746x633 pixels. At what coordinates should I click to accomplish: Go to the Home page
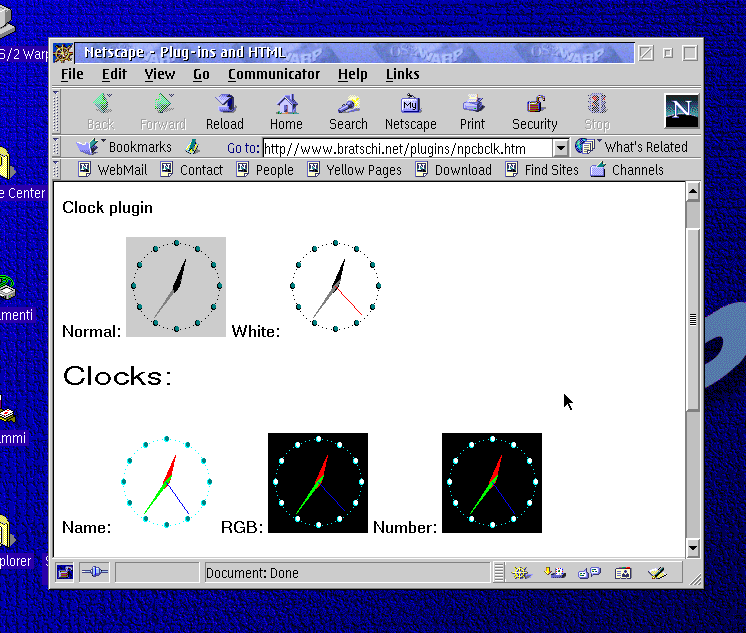[x=286, y=111]
